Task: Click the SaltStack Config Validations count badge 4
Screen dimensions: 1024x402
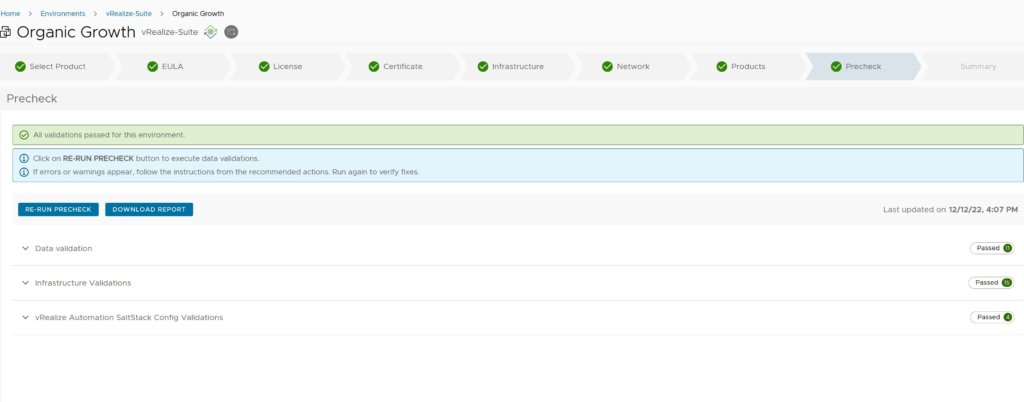Action: 1008,317
